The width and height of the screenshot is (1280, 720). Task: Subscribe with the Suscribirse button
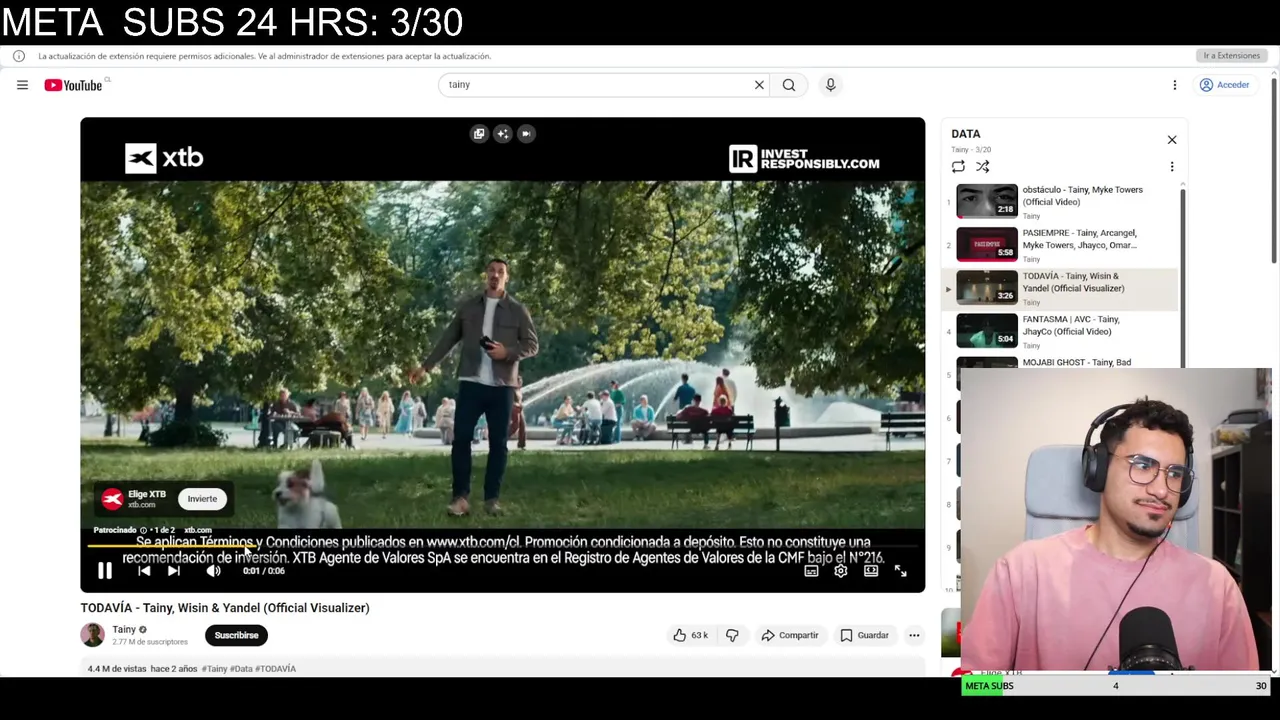(236, 635)
